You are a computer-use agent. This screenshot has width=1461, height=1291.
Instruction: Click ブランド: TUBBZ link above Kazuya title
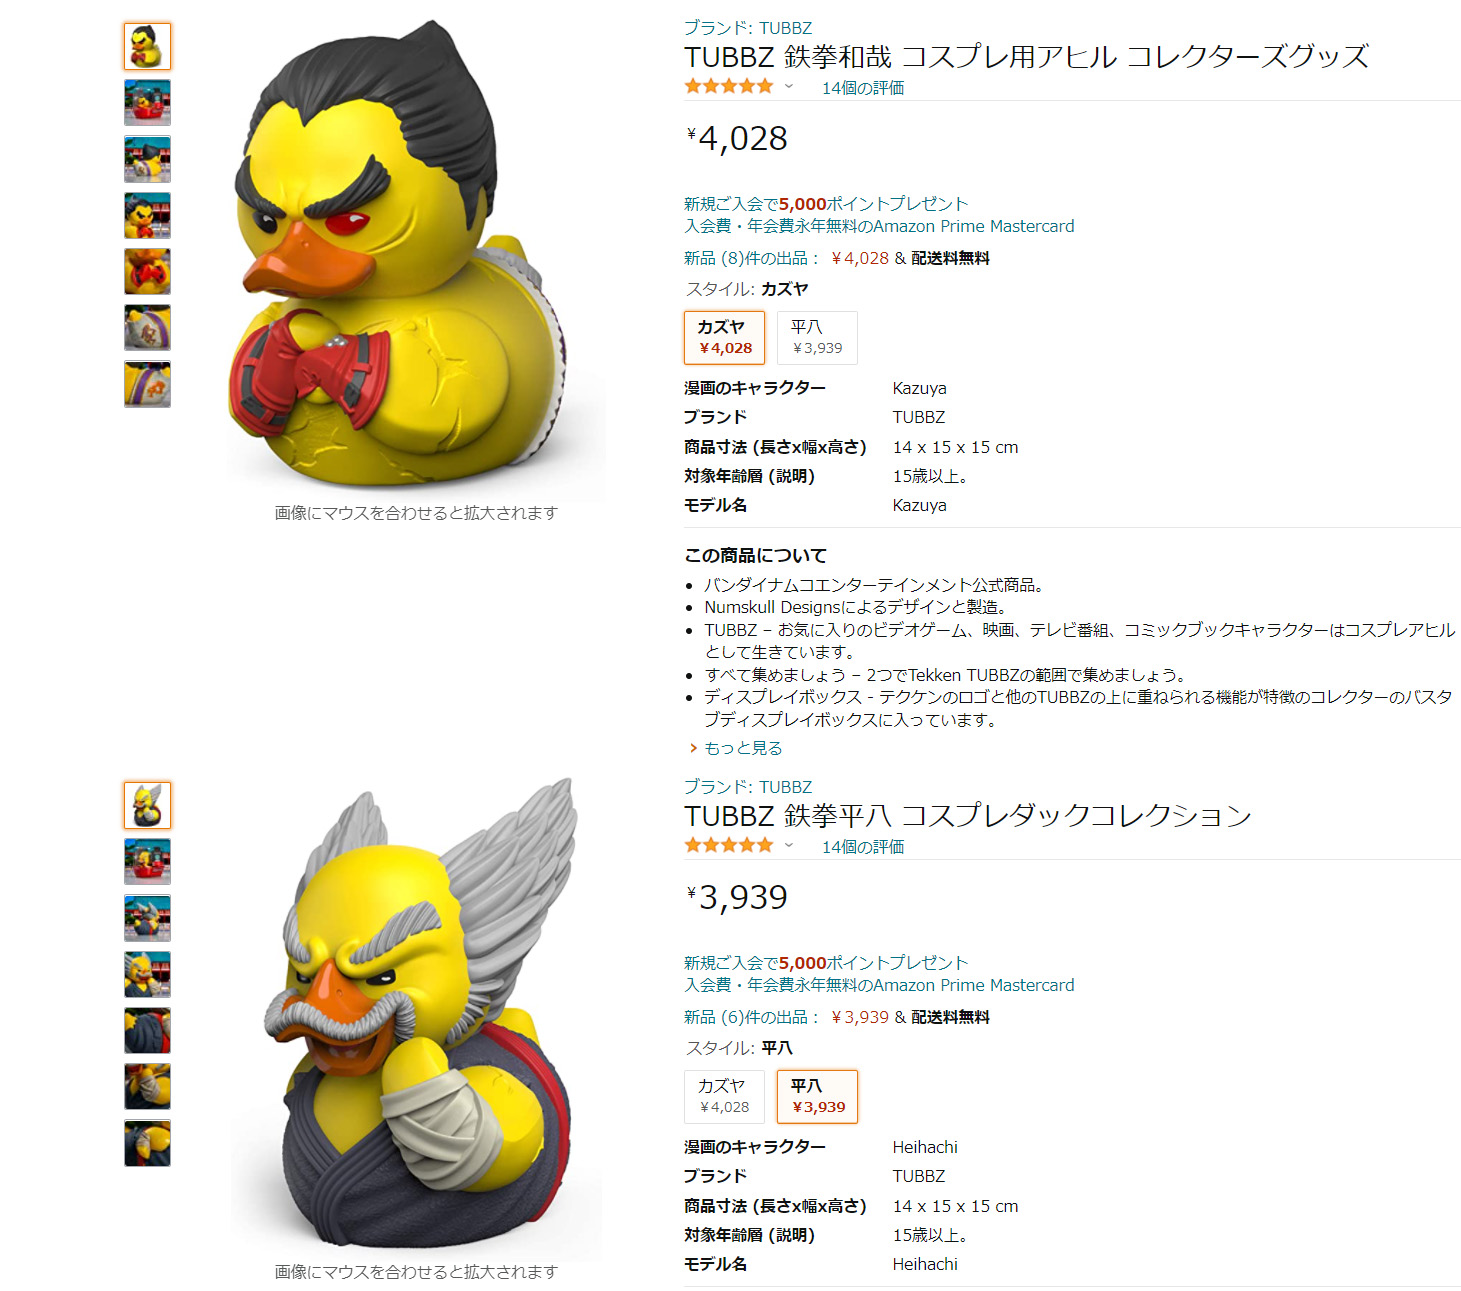click(x=748, y=28)
